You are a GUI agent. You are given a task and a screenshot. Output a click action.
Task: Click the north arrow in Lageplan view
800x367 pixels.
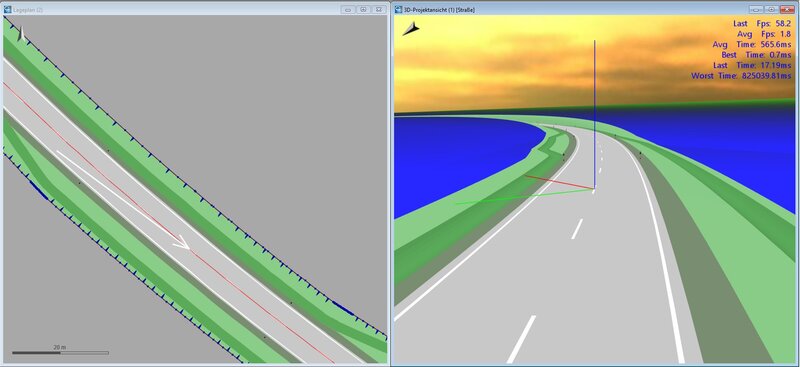21,34
